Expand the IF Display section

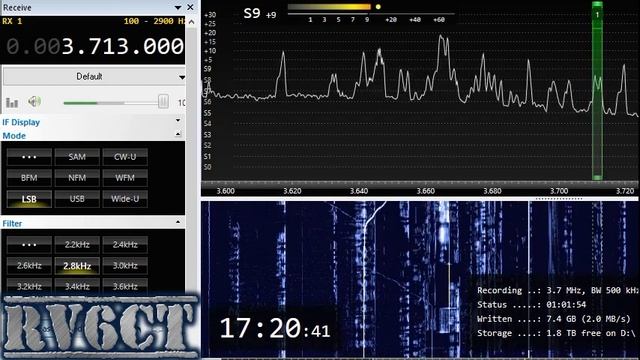[178, 120]
